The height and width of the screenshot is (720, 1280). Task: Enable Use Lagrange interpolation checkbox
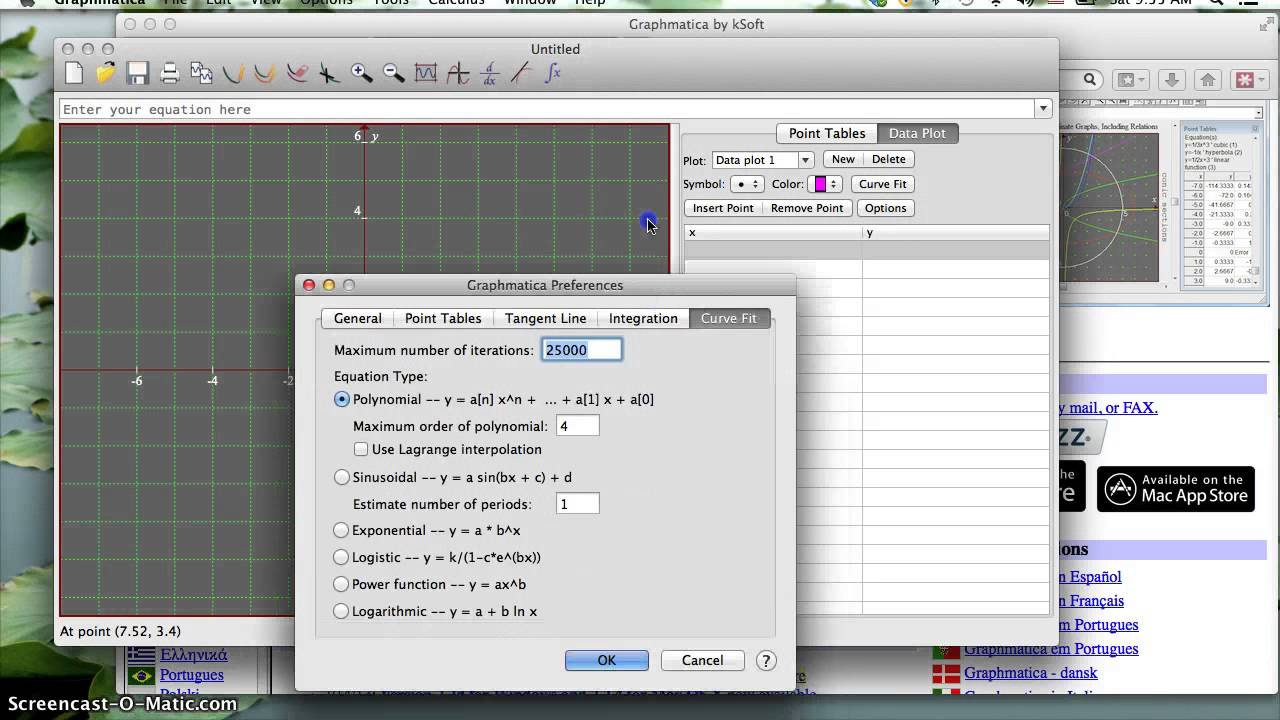pyautogui.click(x=361, y=449)
